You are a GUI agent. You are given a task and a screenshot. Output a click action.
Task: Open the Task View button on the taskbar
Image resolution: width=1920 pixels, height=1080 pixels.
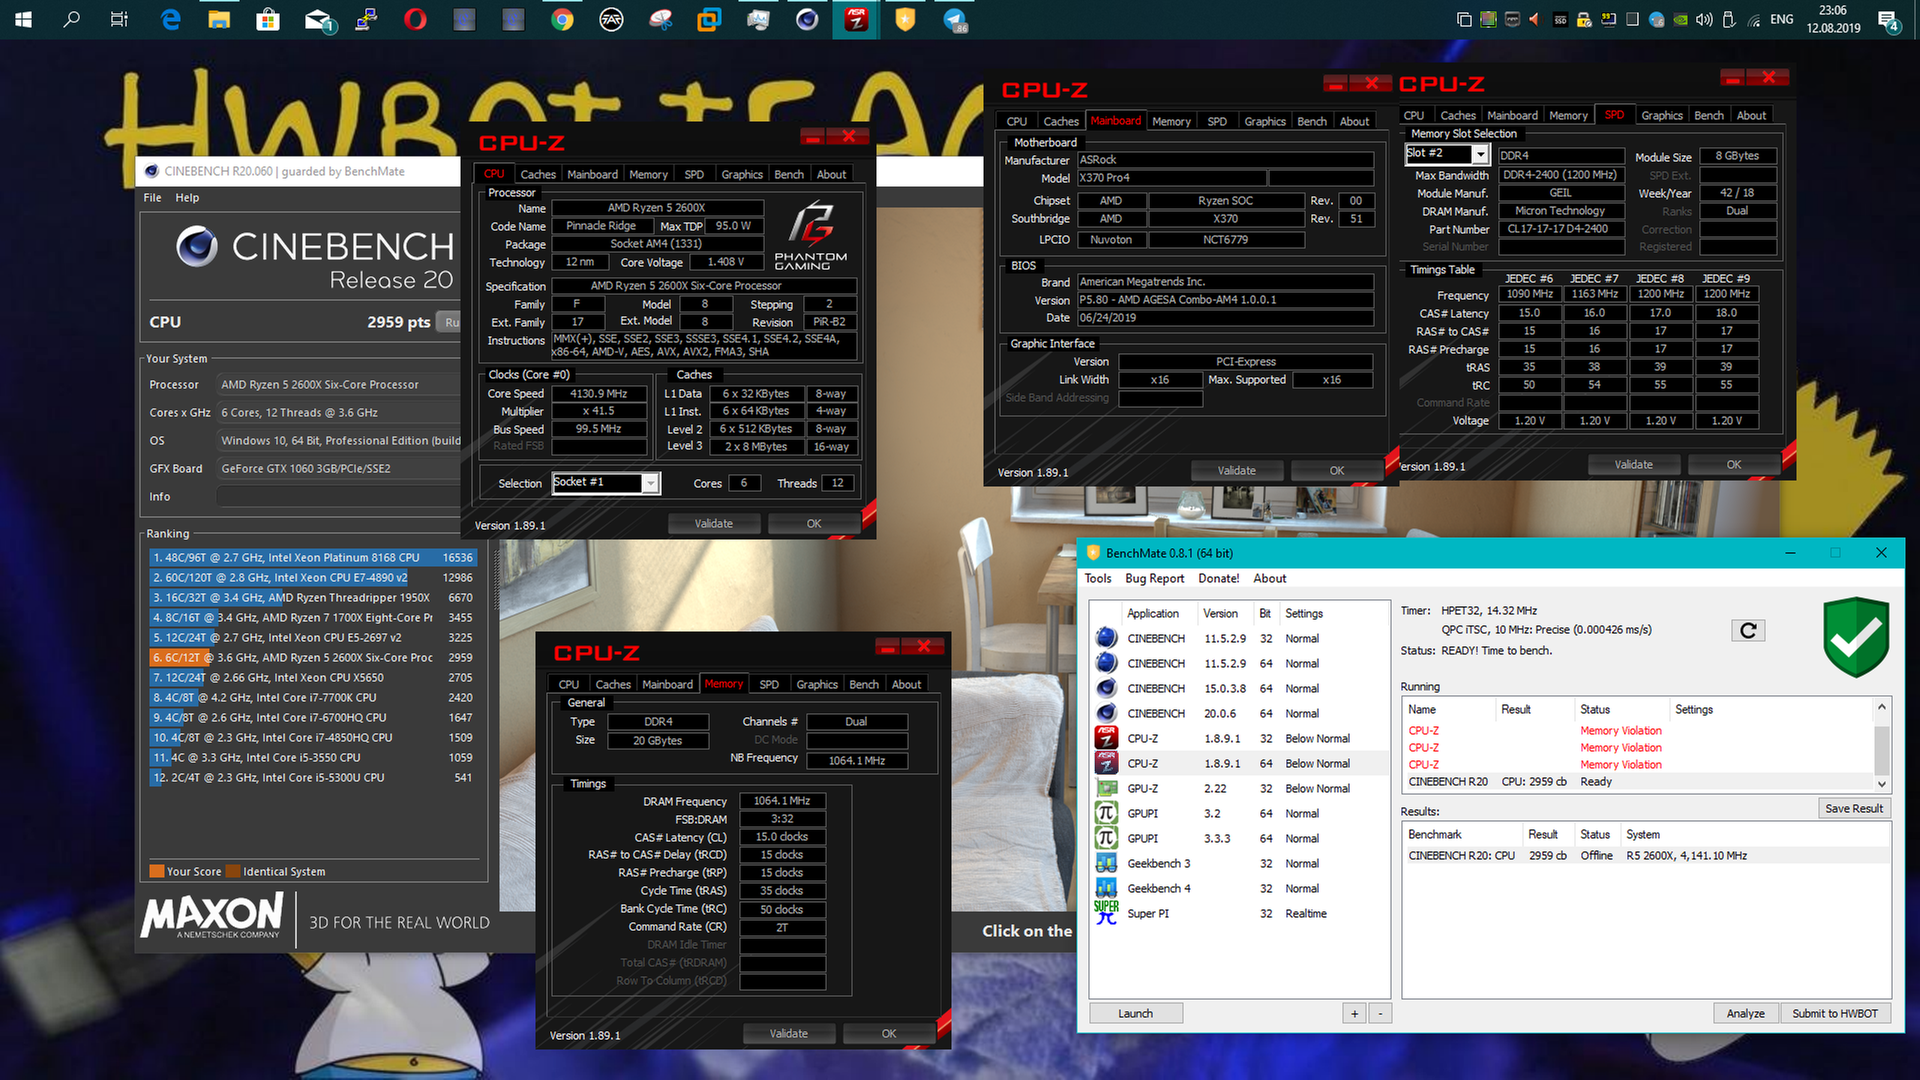pos(119,19)
